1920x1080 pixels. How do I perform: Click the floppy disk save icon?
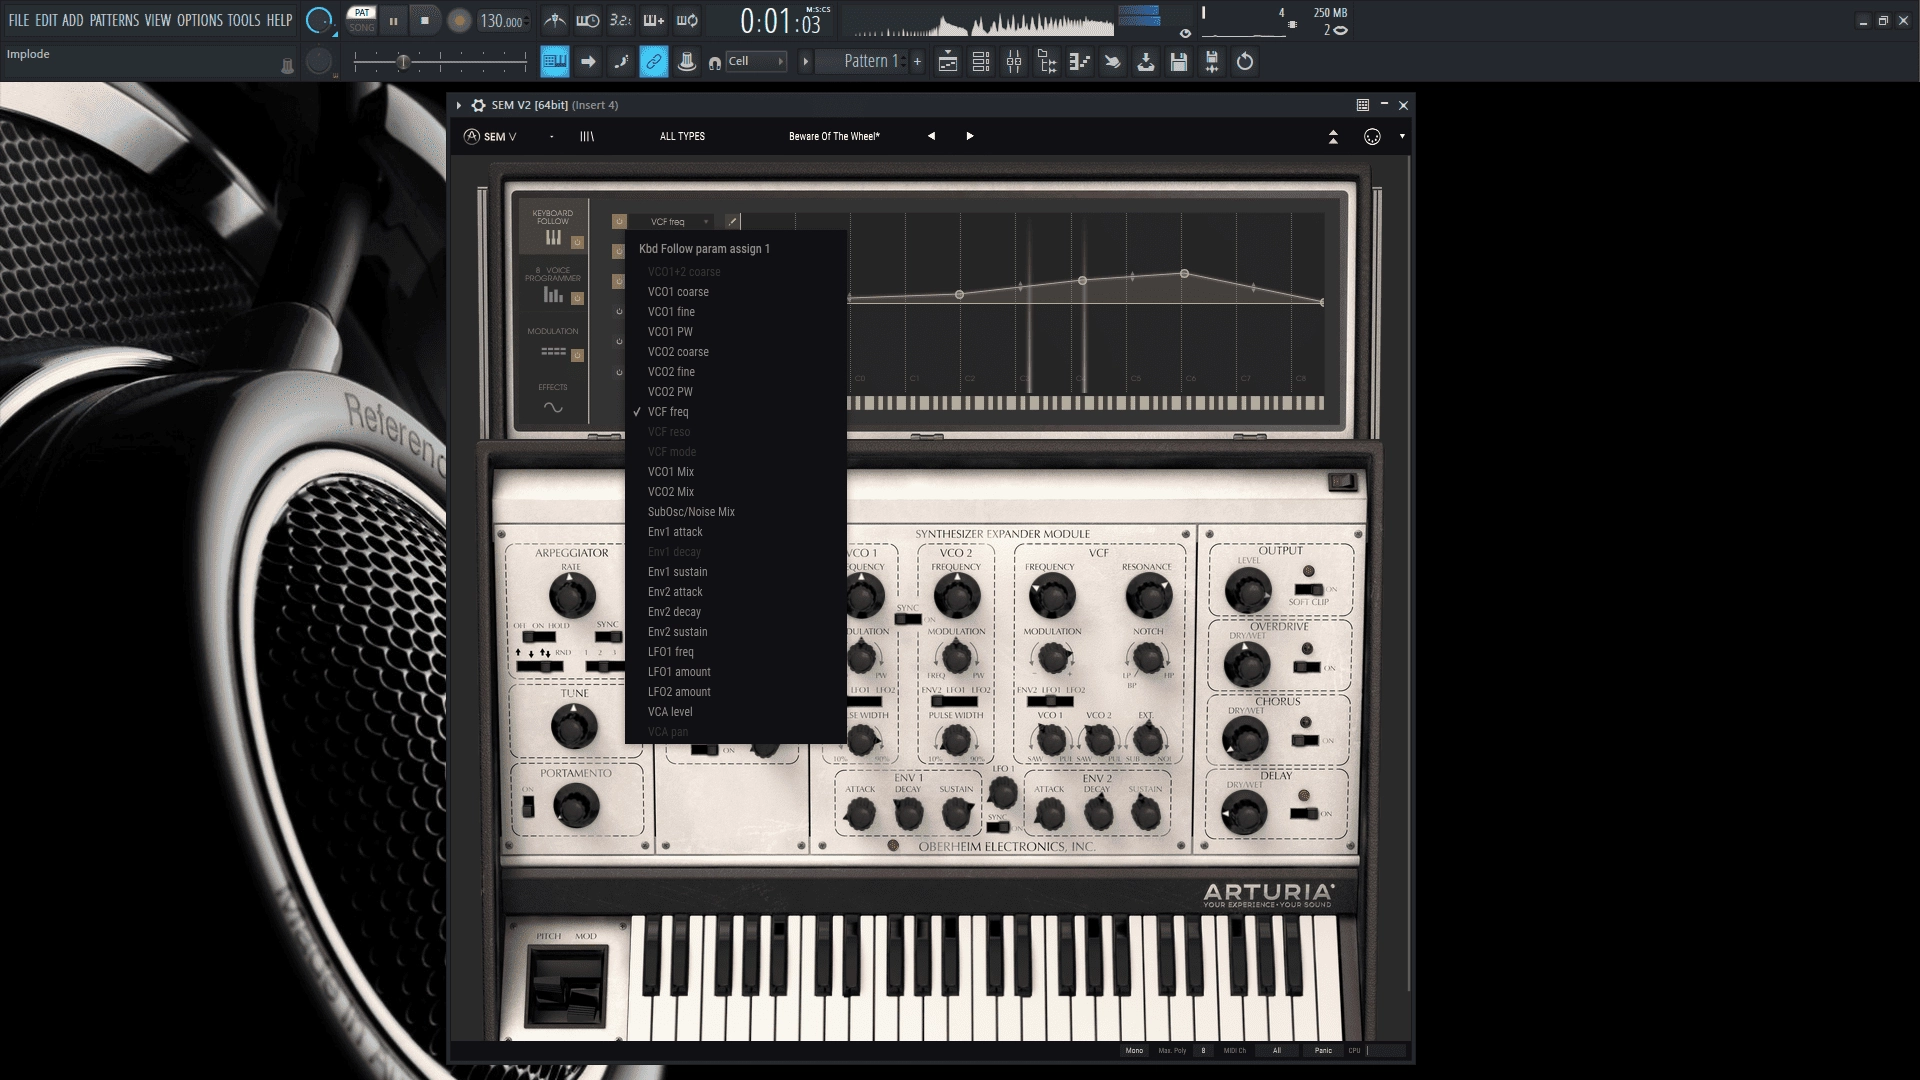point(1179,62)
